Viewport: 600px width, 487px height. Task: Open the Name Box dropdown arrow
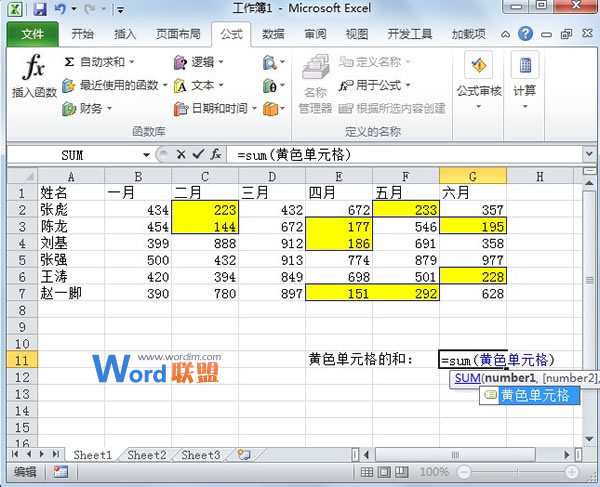[146, 155]
